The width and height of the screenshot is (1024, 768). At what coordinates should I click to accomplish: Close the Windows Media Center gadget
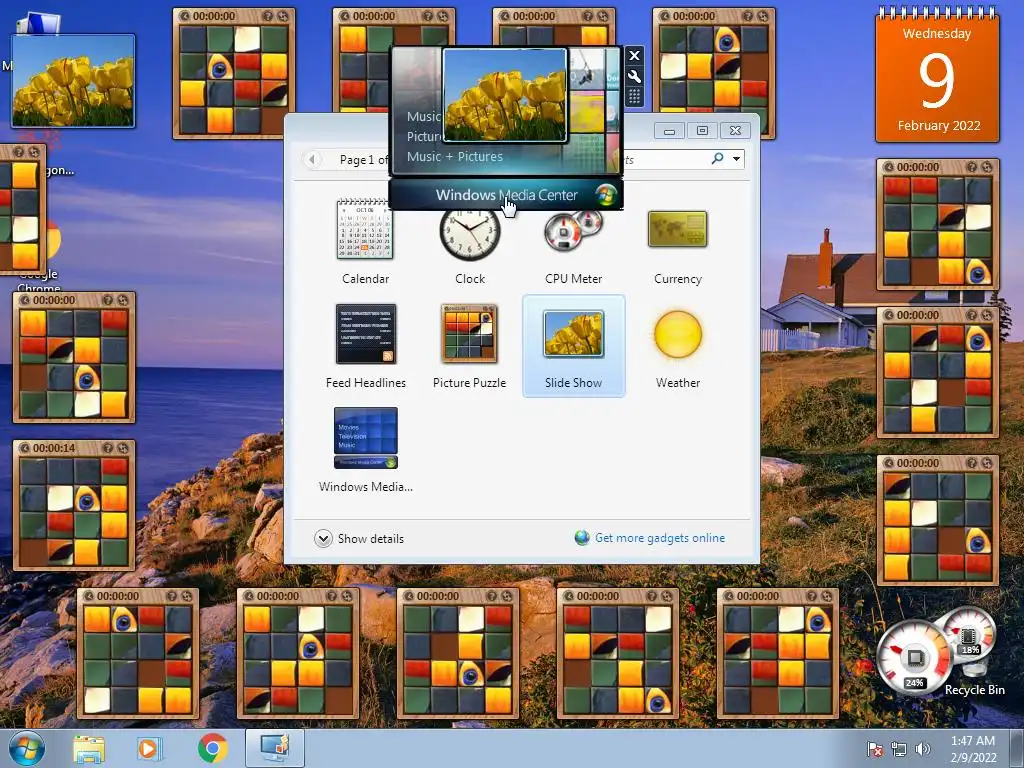click(x=634, y=56)
